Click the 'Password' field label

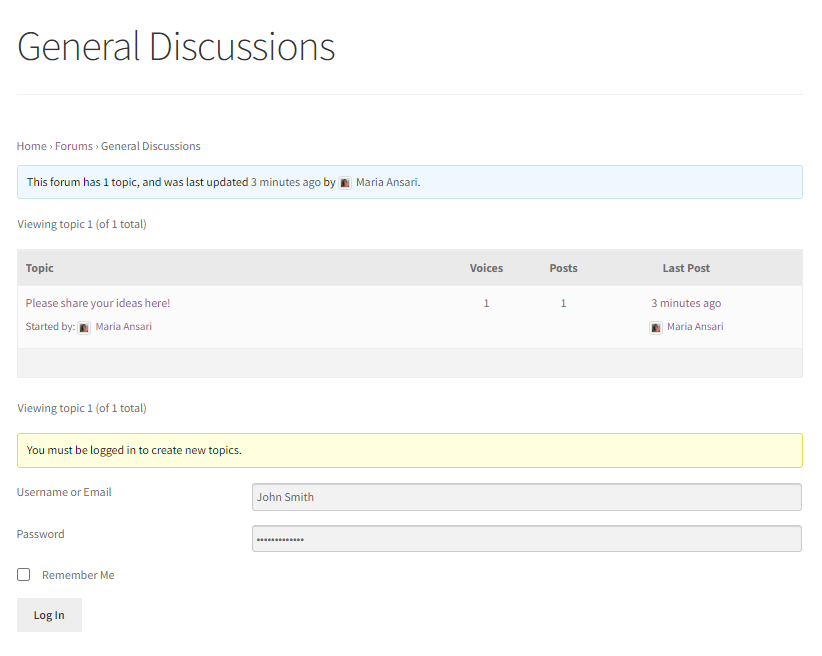point(40,534)
